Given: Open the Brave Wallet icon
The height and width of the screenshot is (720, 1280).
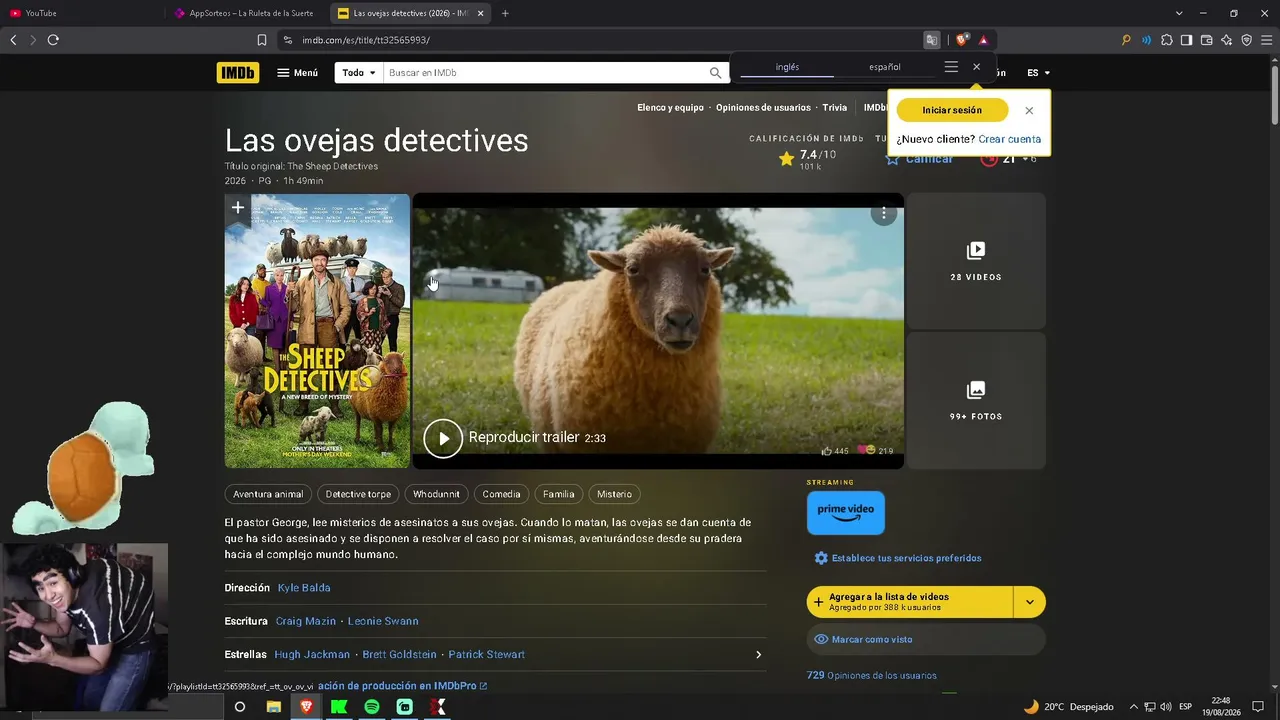Looking at the screenshot, I should (x=1206, y=40).
